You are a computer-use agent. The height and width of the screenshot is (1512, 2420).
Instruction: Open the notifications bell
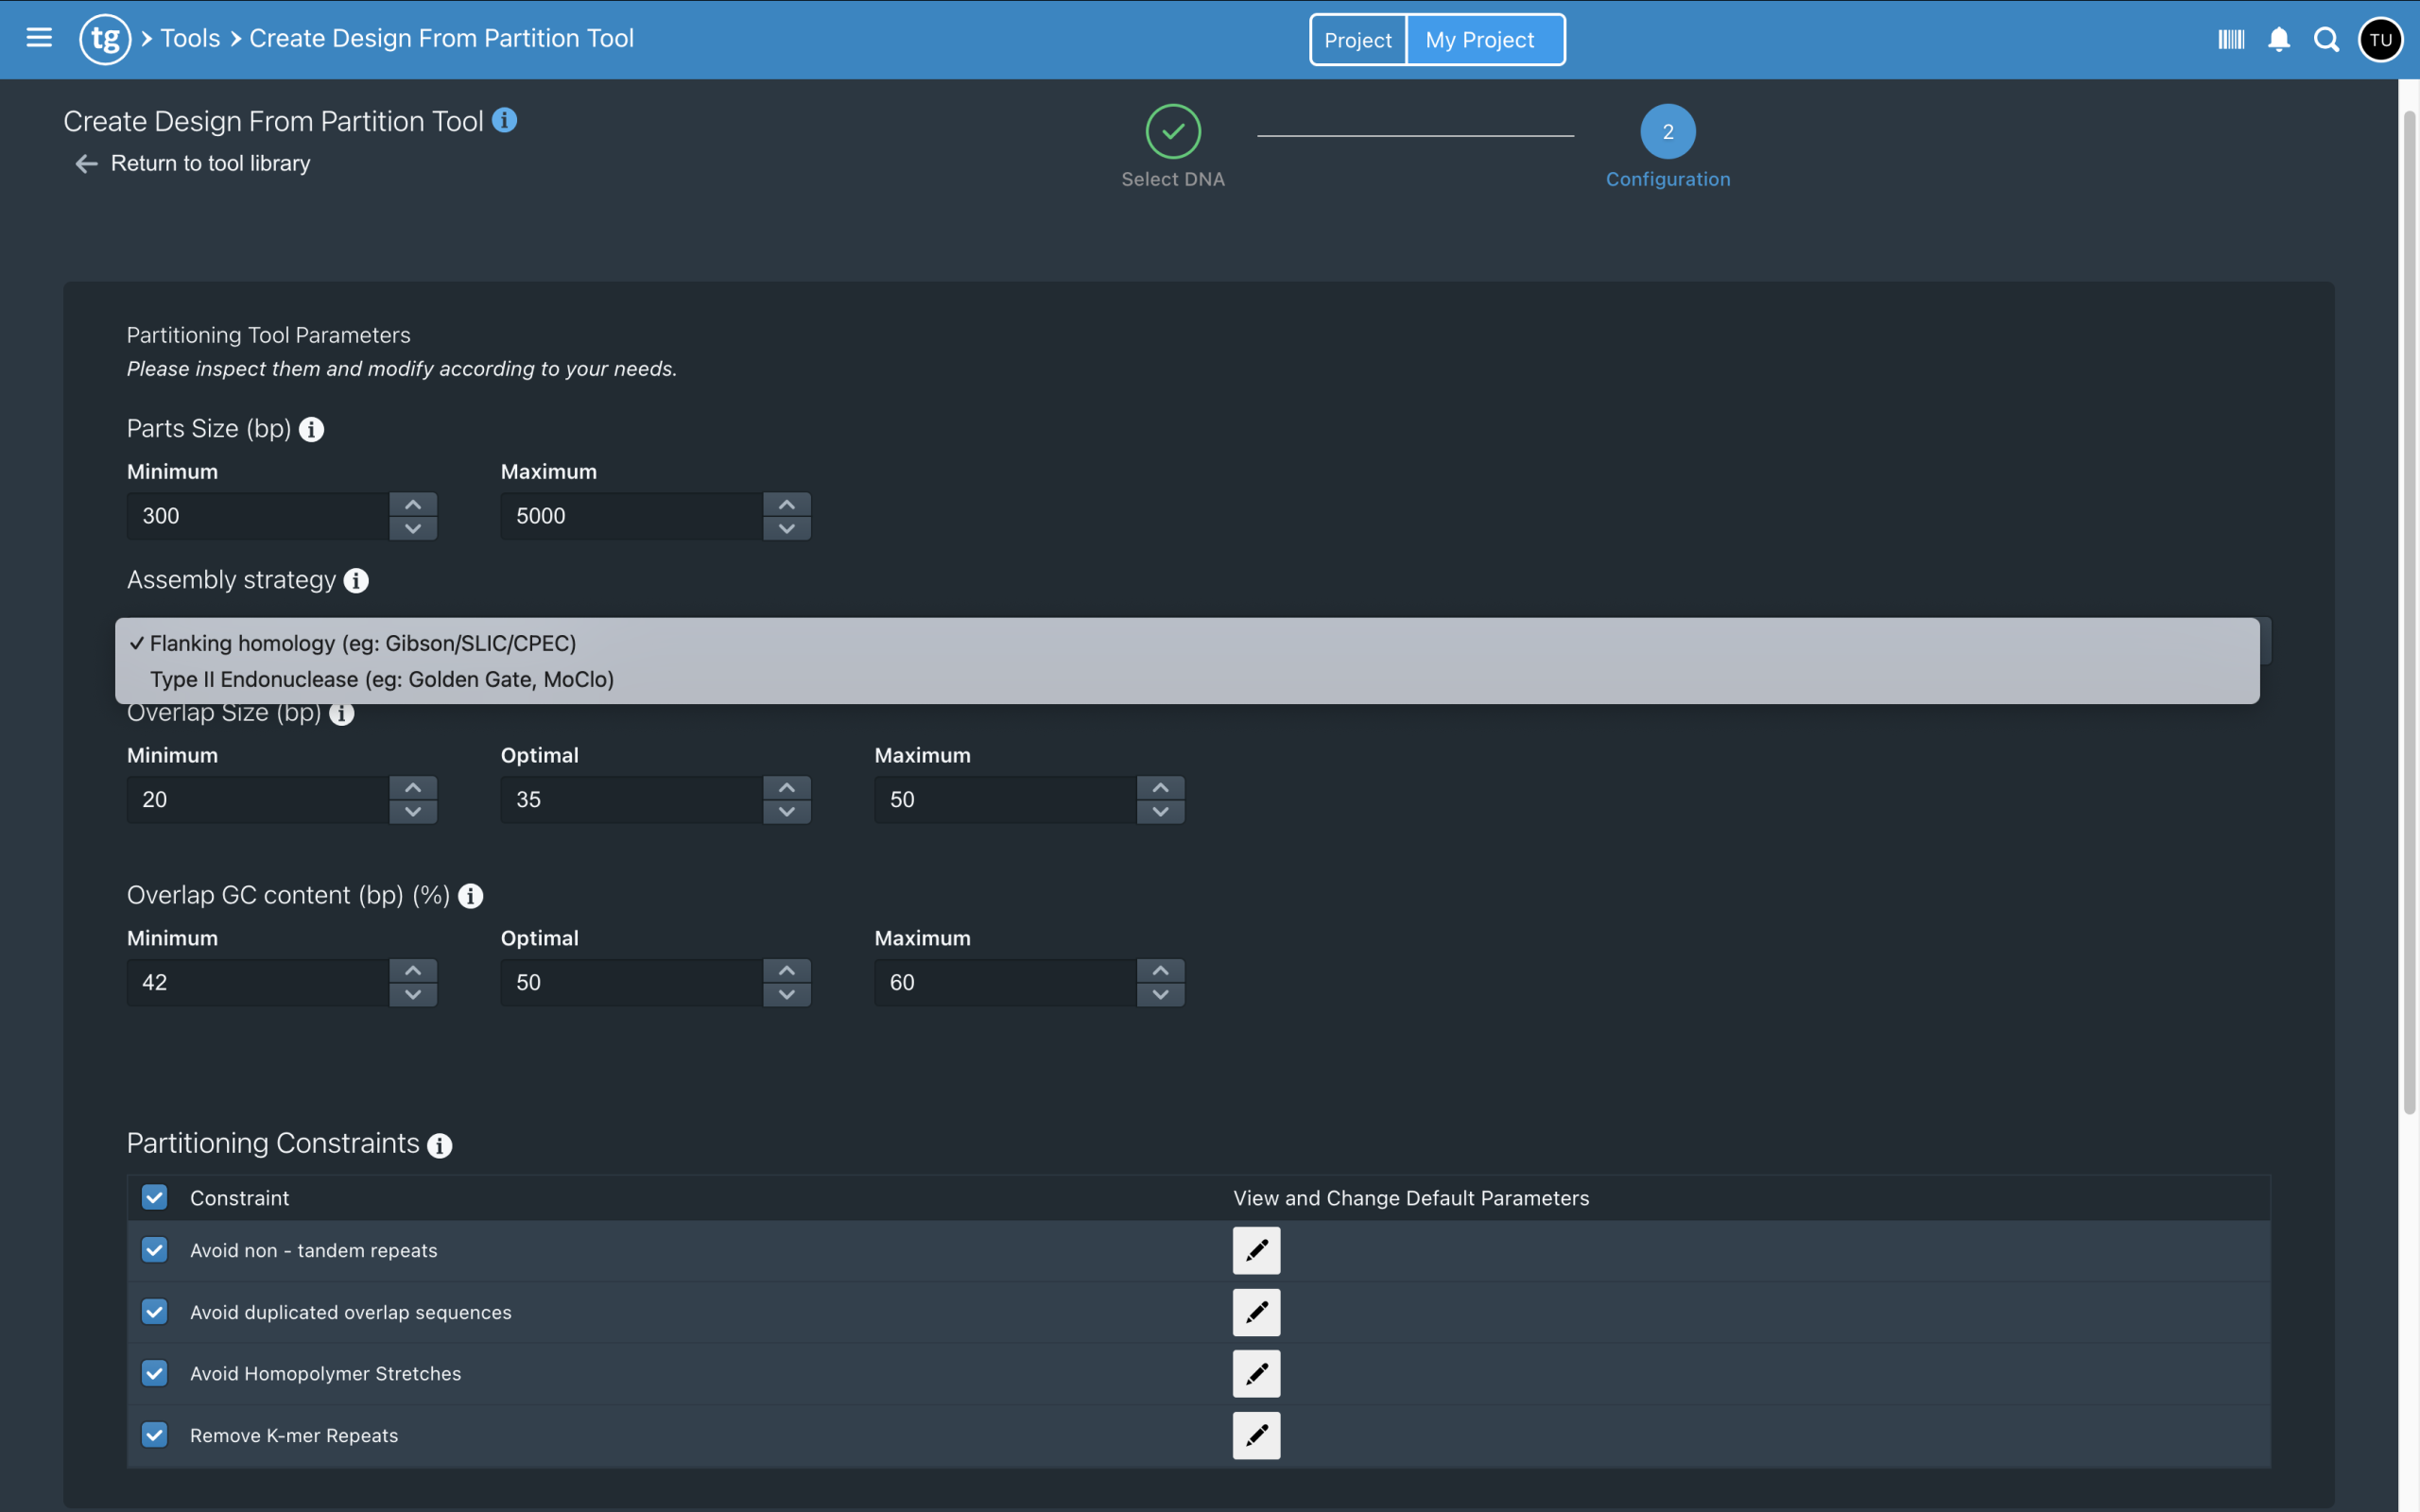(2279, 39)
